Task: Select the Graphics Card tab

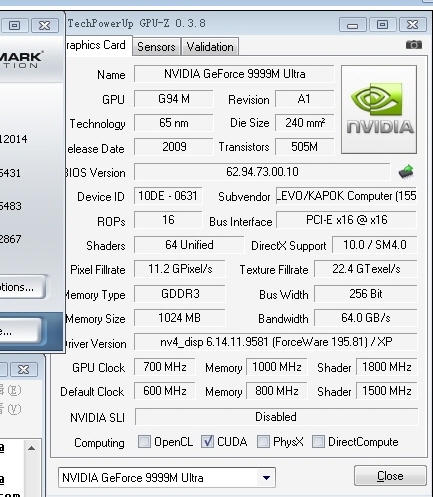Action: (98, 45)
